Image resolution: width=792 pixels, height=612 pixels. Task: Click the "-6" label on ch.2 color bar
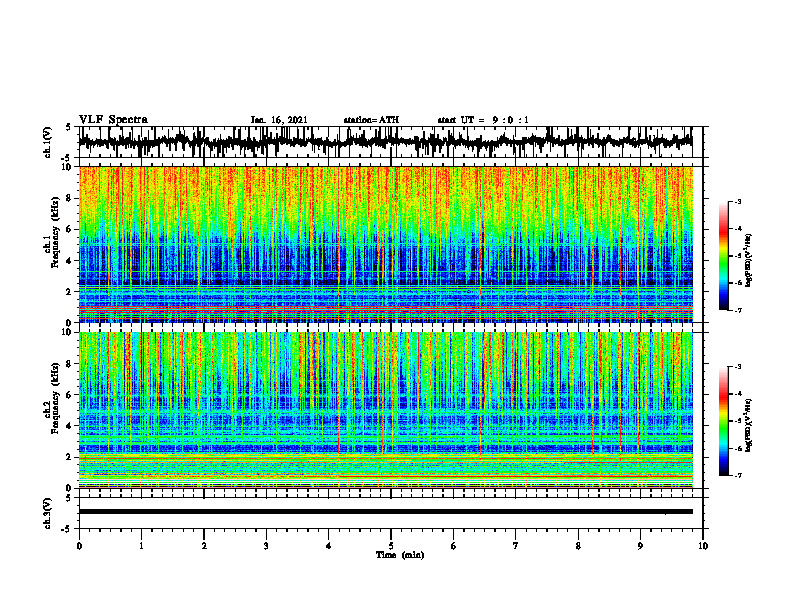tap(738, 448)
